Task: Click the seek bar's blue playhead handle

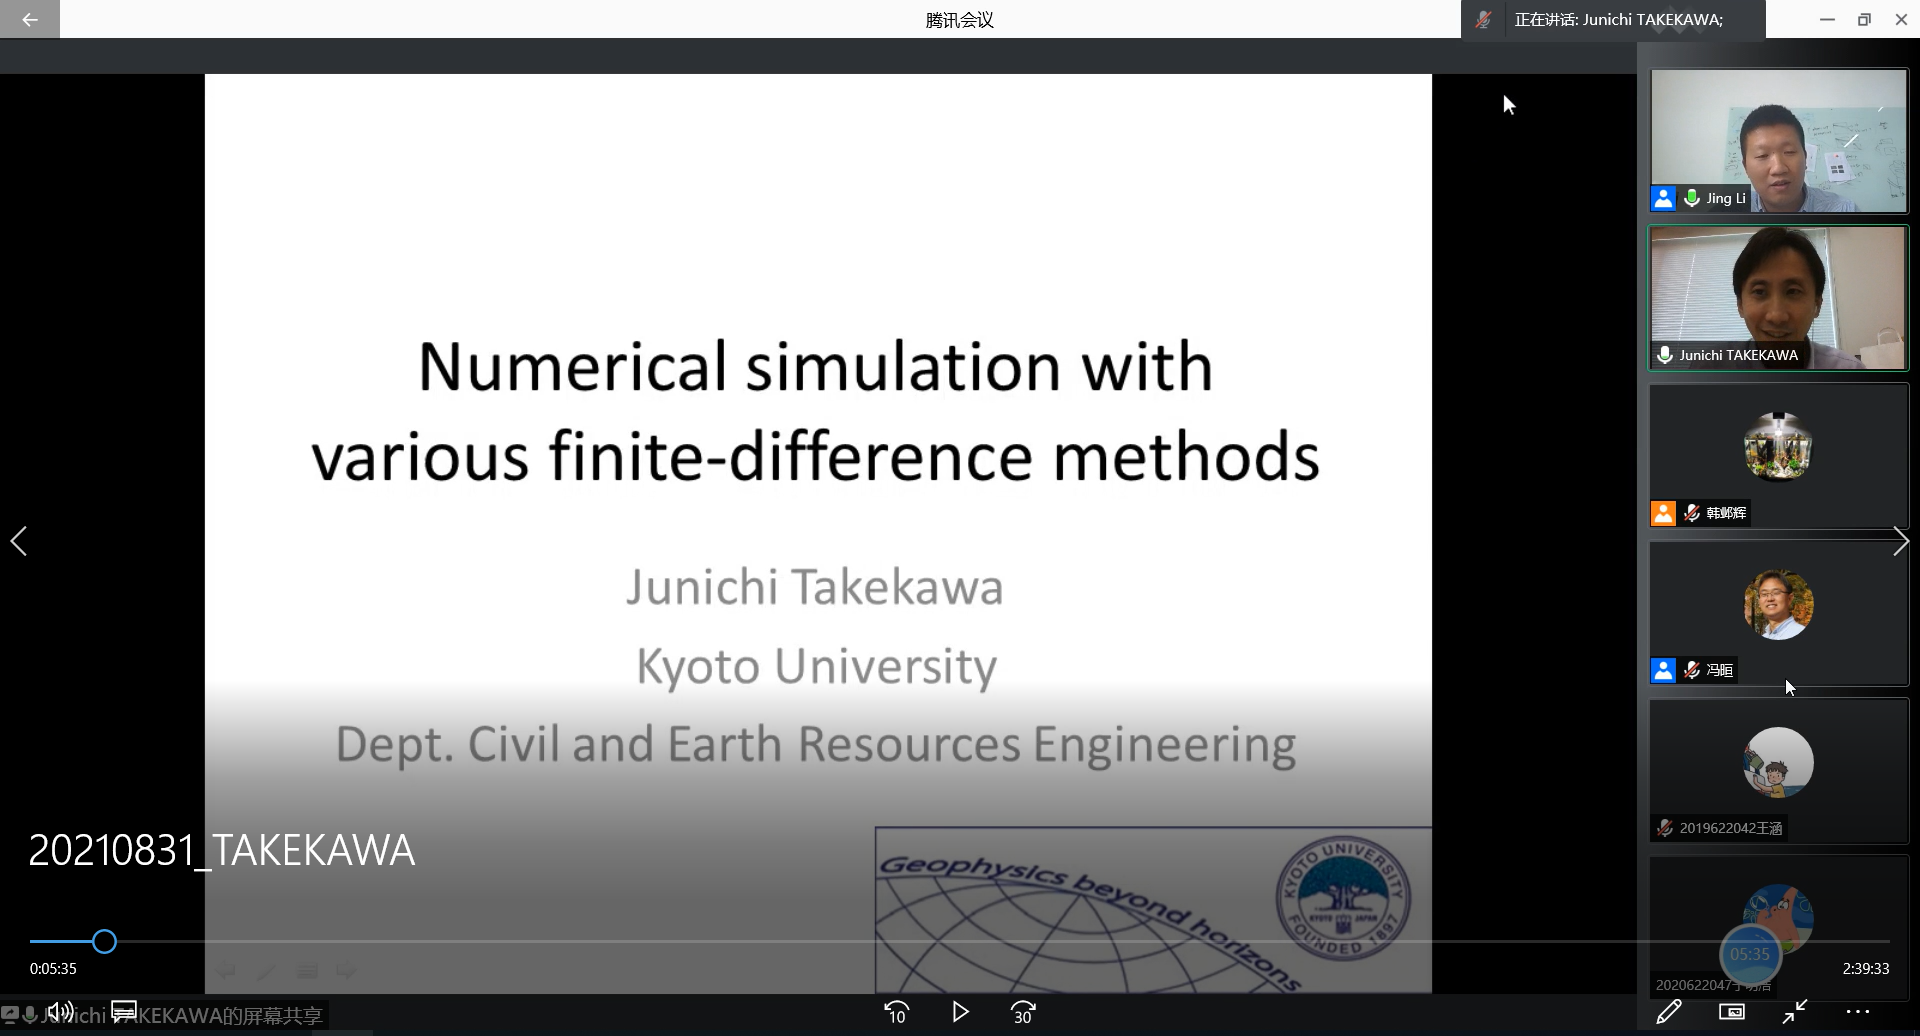Action: point(104,941)
